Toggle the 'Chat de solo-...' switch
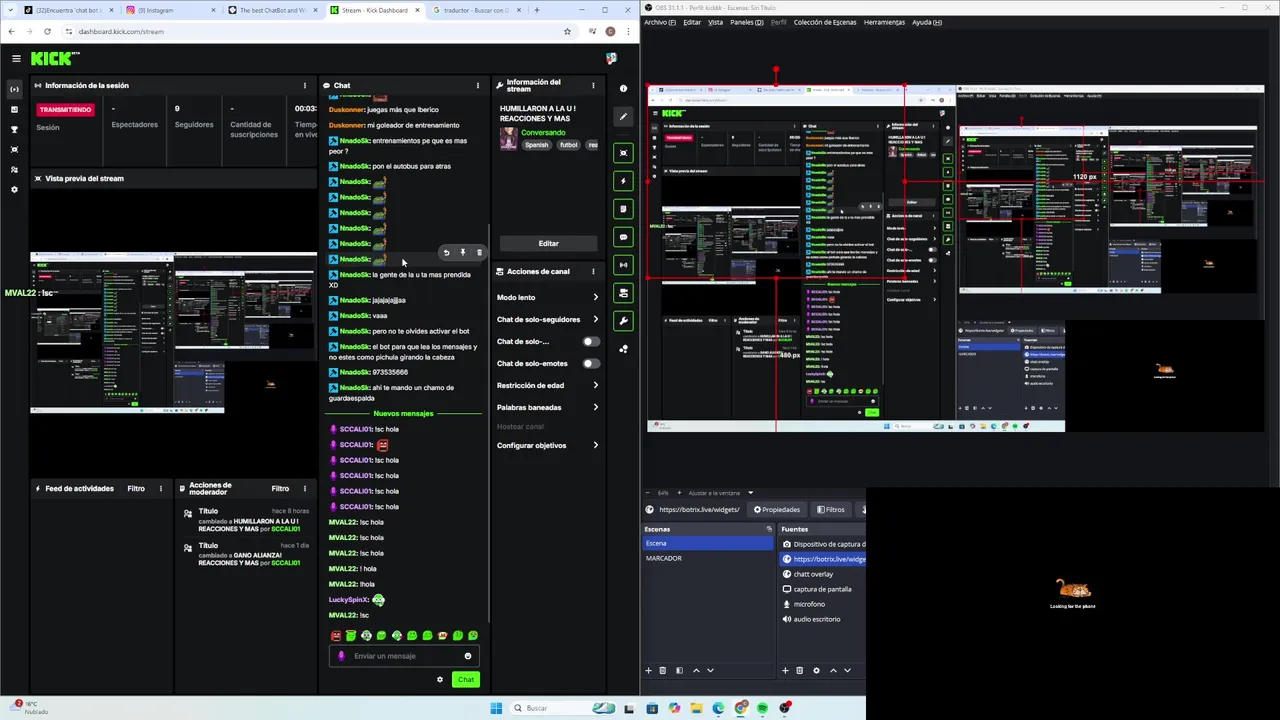This screenshot has width=1280, height=720. (591, 342)
